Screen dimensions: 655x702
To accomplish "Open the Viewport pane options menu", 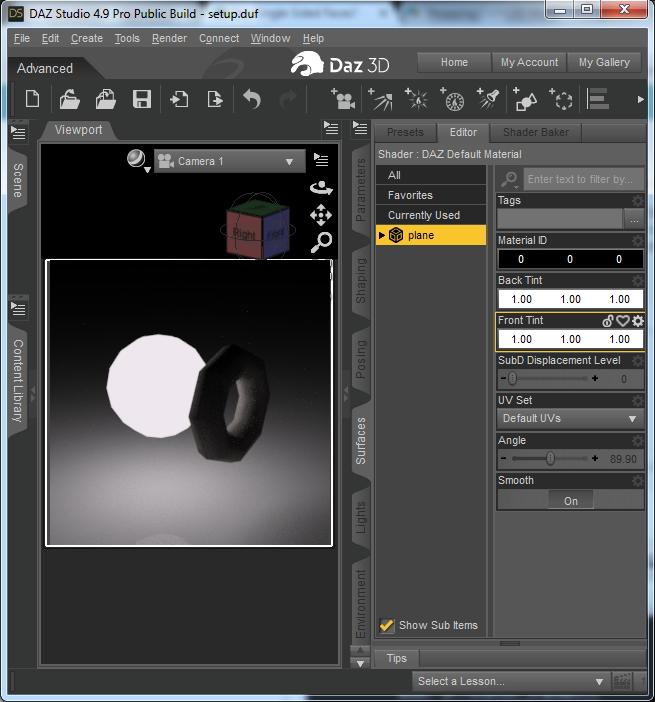I will (x=331, y=128).
